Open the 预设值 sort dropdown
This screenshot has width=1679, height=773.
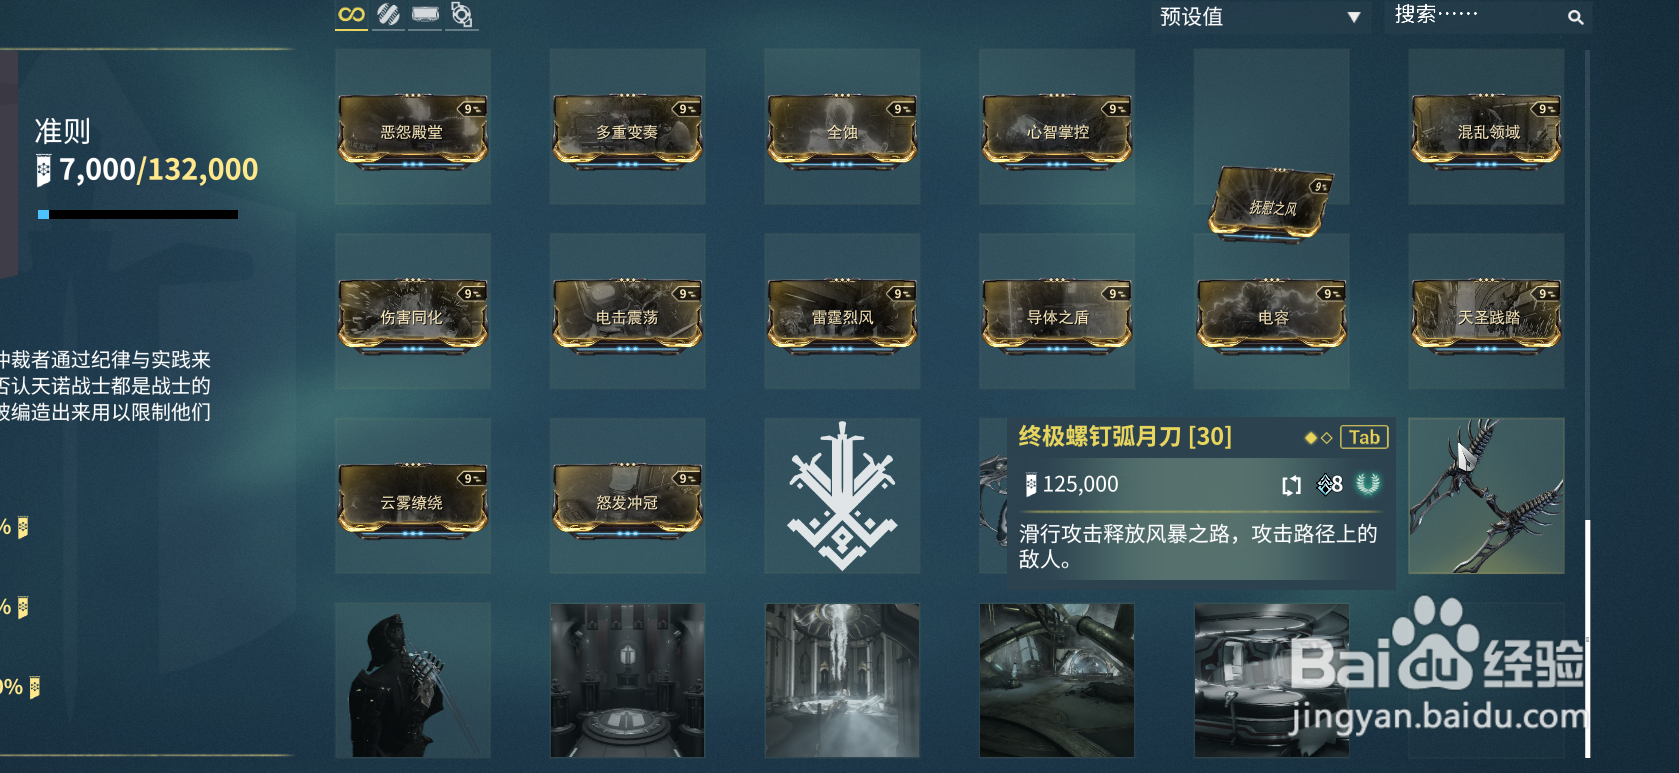click(1261, 17)
